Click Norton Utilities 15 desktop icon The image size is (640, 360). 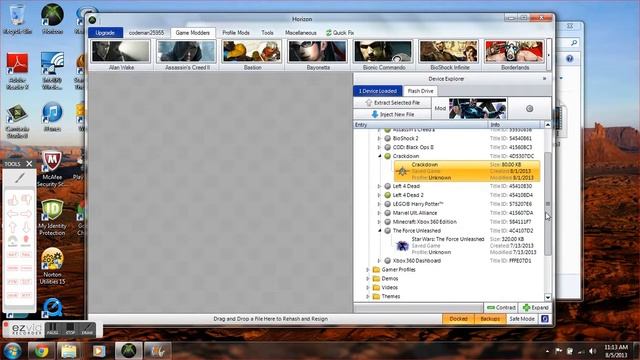(52, 266)
